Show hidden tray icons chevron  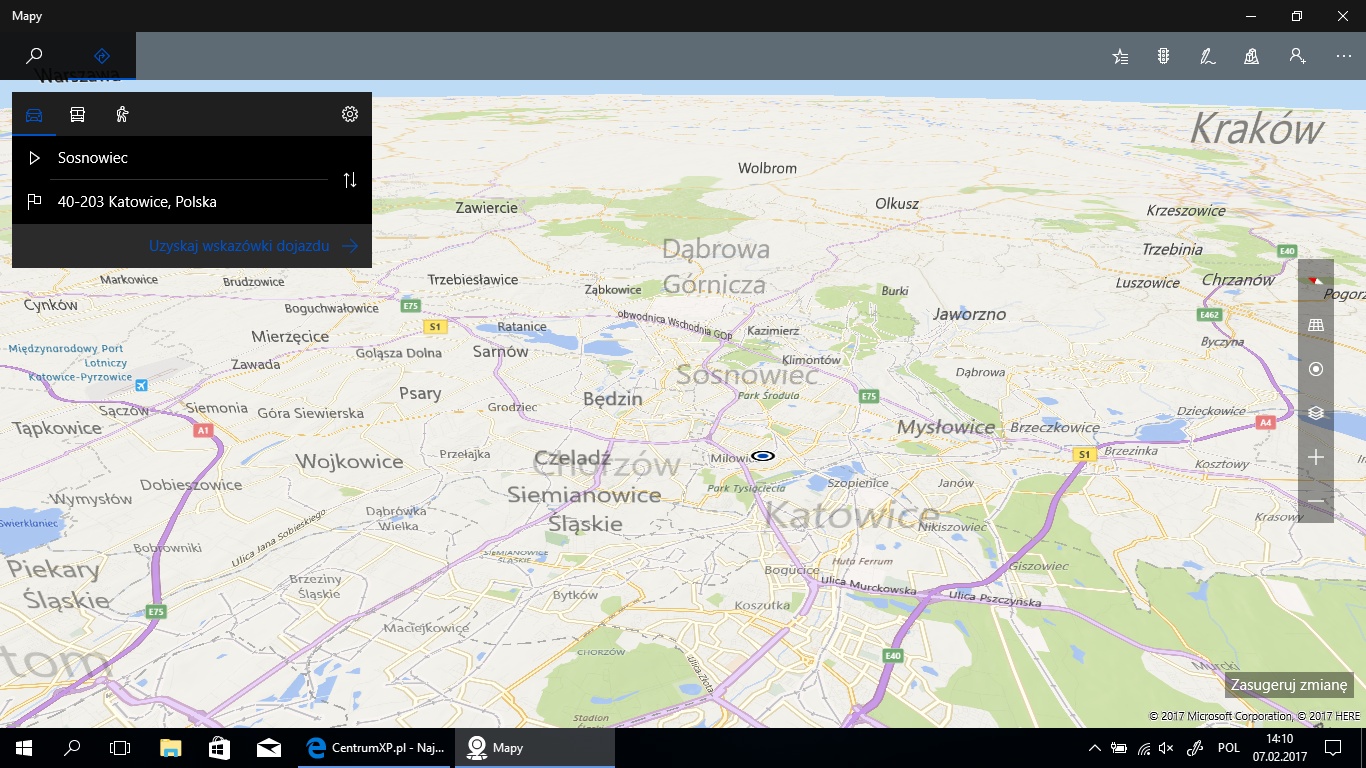pos(1095,748)
